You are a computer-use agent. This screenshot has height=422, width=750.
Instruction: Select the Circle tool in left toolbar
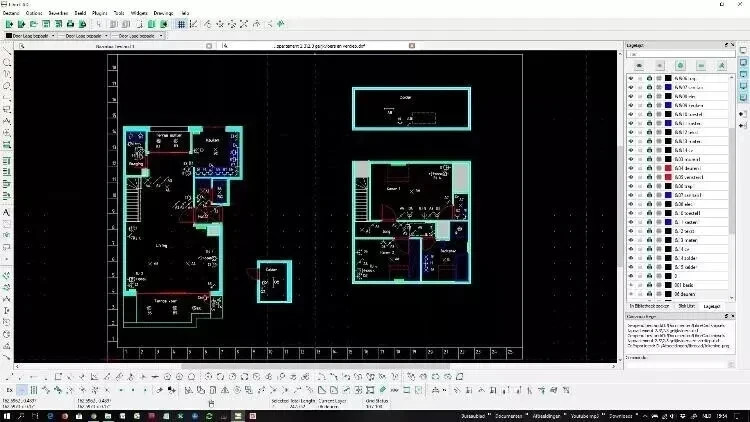[6, 63]
